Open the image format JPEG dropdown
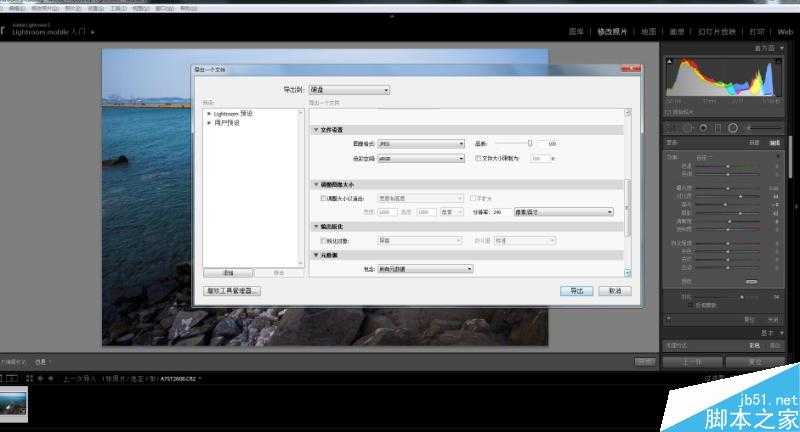Screen dimensions: 800x432 tap(421, 144)
